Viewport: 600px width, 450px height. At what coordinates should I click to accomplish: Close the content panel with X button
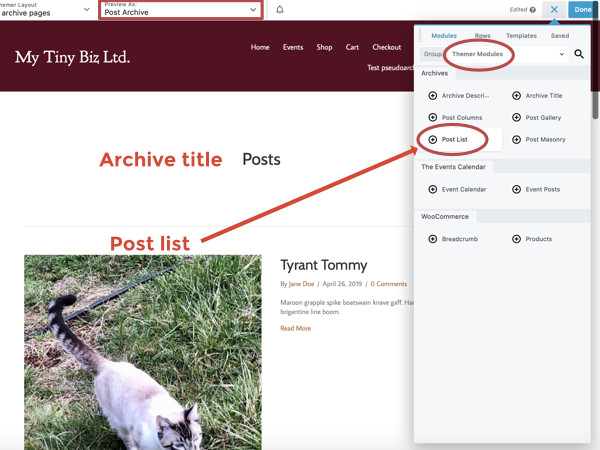555,10
